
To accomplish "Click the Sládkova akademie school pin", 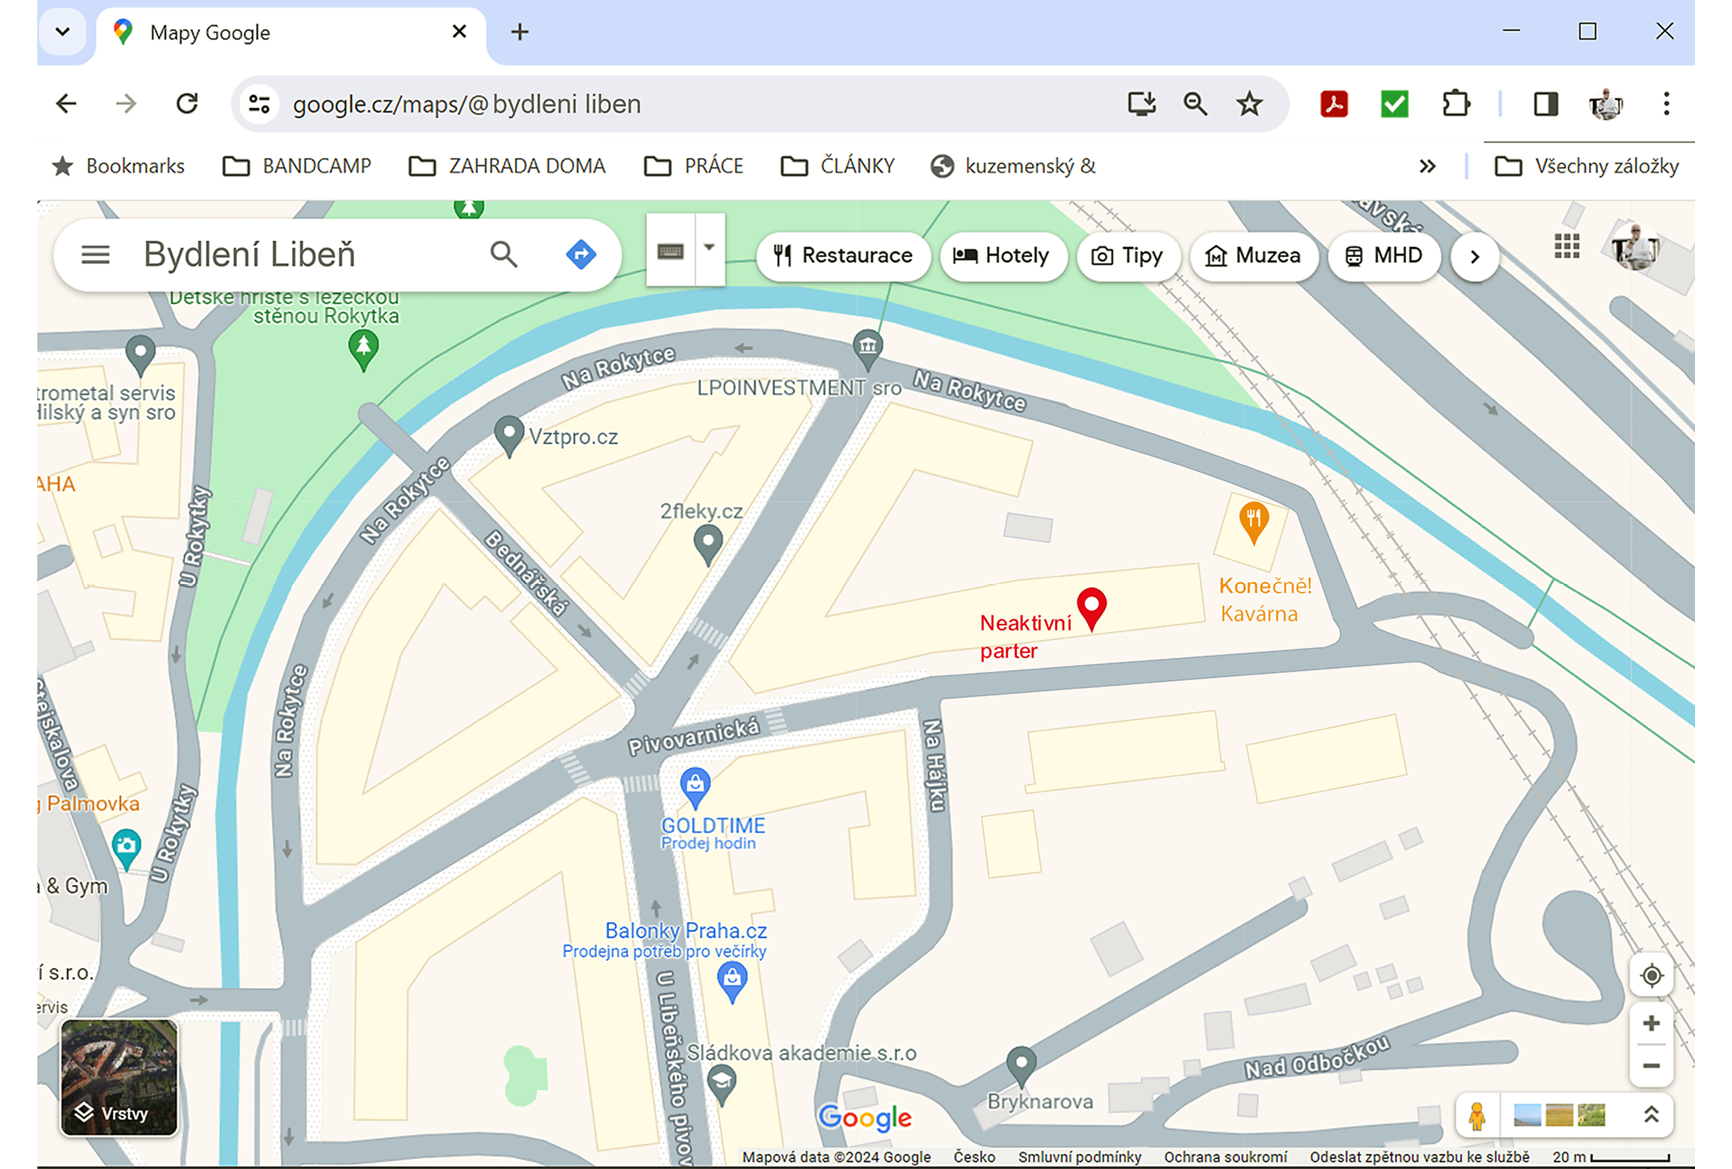I will [x=721, y=1084].
